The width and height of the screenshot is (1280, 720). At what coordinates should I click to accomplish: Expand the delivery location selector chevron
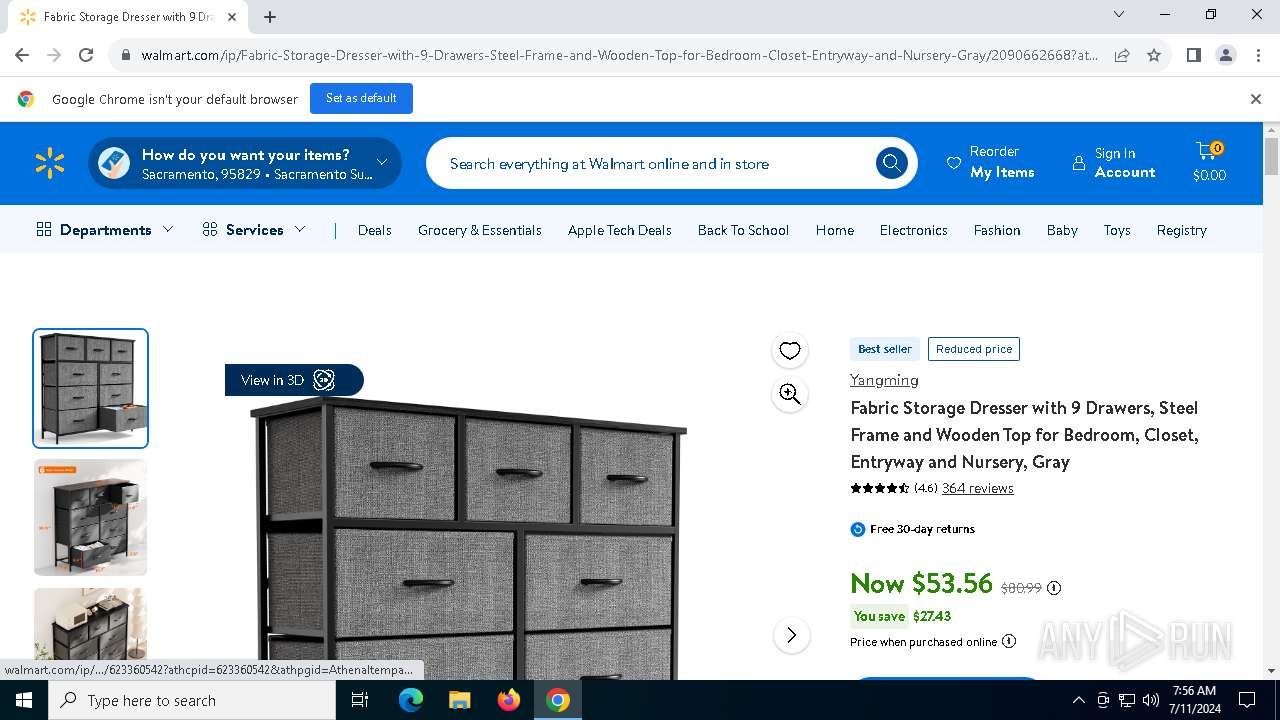tap(382, 163)
